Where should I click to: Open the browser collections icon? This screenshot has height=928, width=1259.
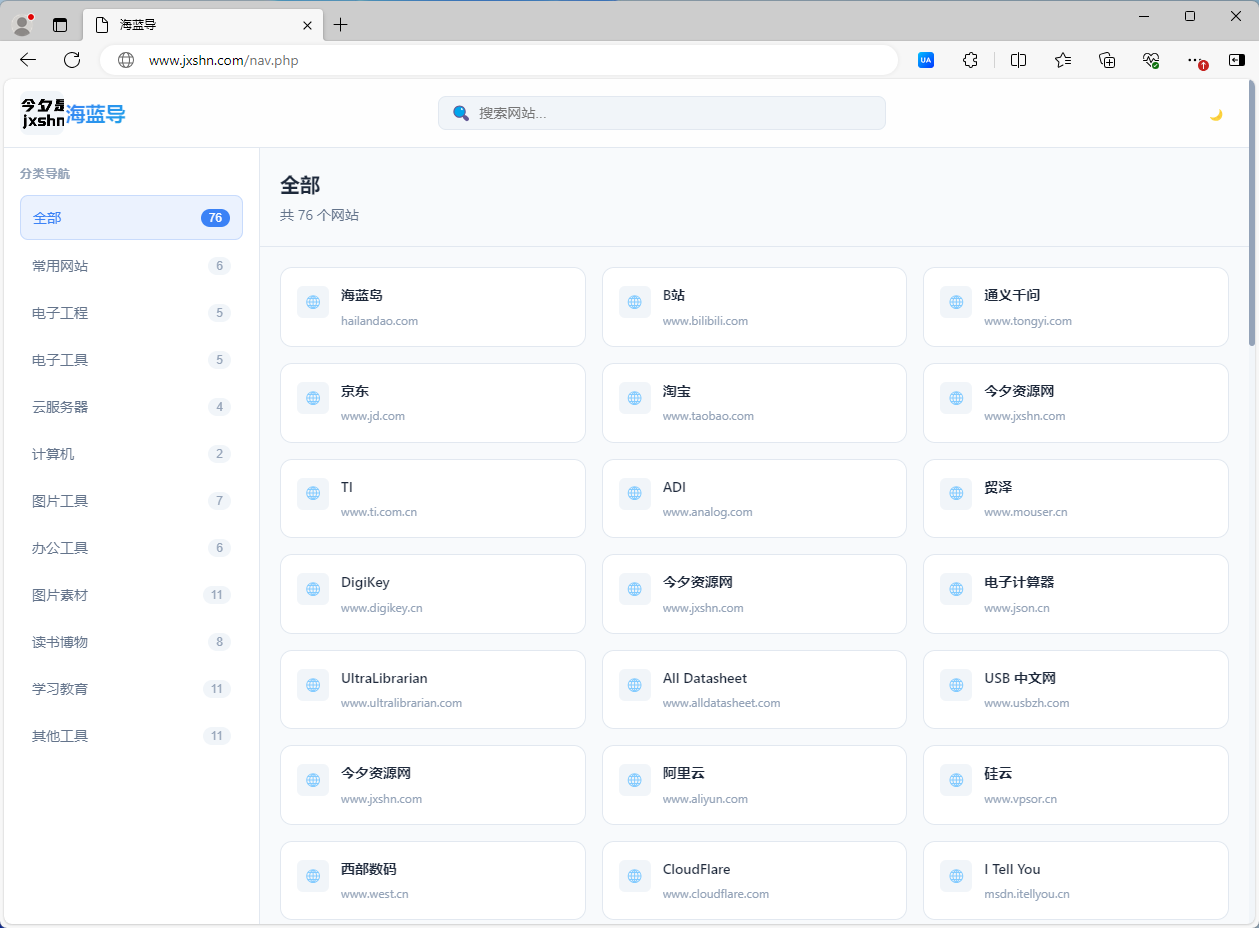1107,60
